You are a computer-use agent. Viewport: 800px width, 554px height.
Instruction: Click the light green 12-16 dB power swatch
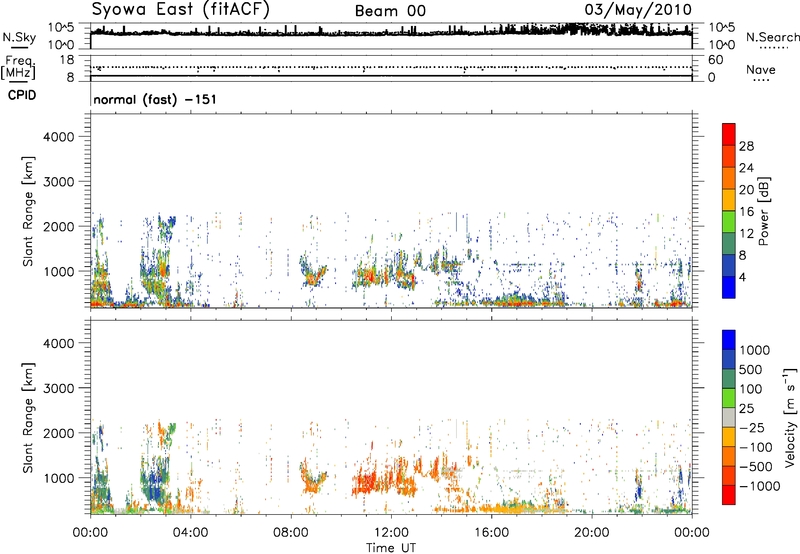(729, 221)
